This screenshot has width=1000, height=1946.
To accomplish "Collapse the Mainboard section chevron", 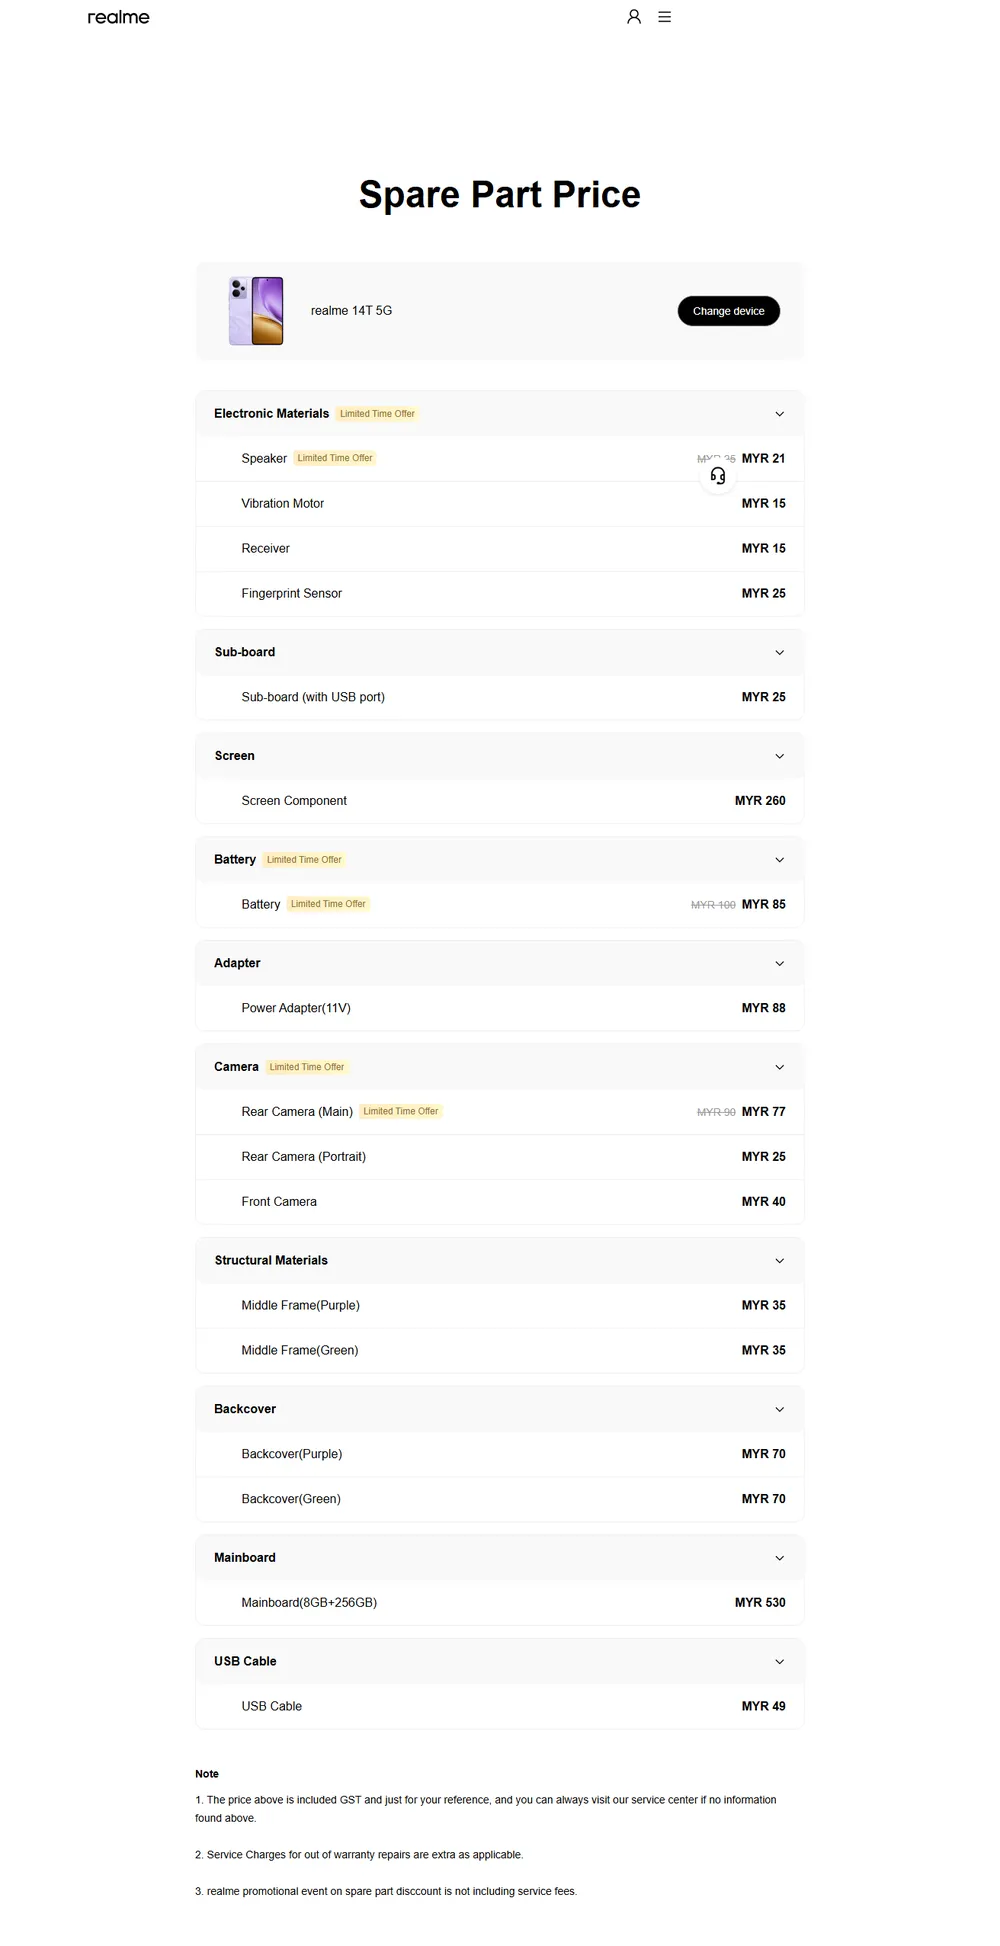I will [780, 1558].
